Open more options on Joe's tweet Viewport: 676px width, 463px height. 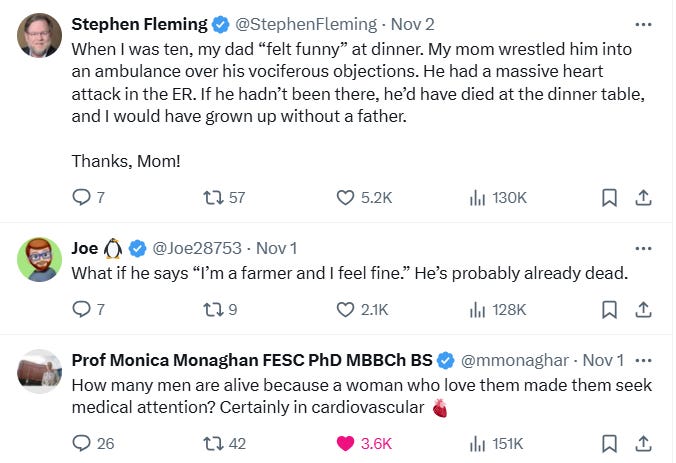tap(643, 248)
